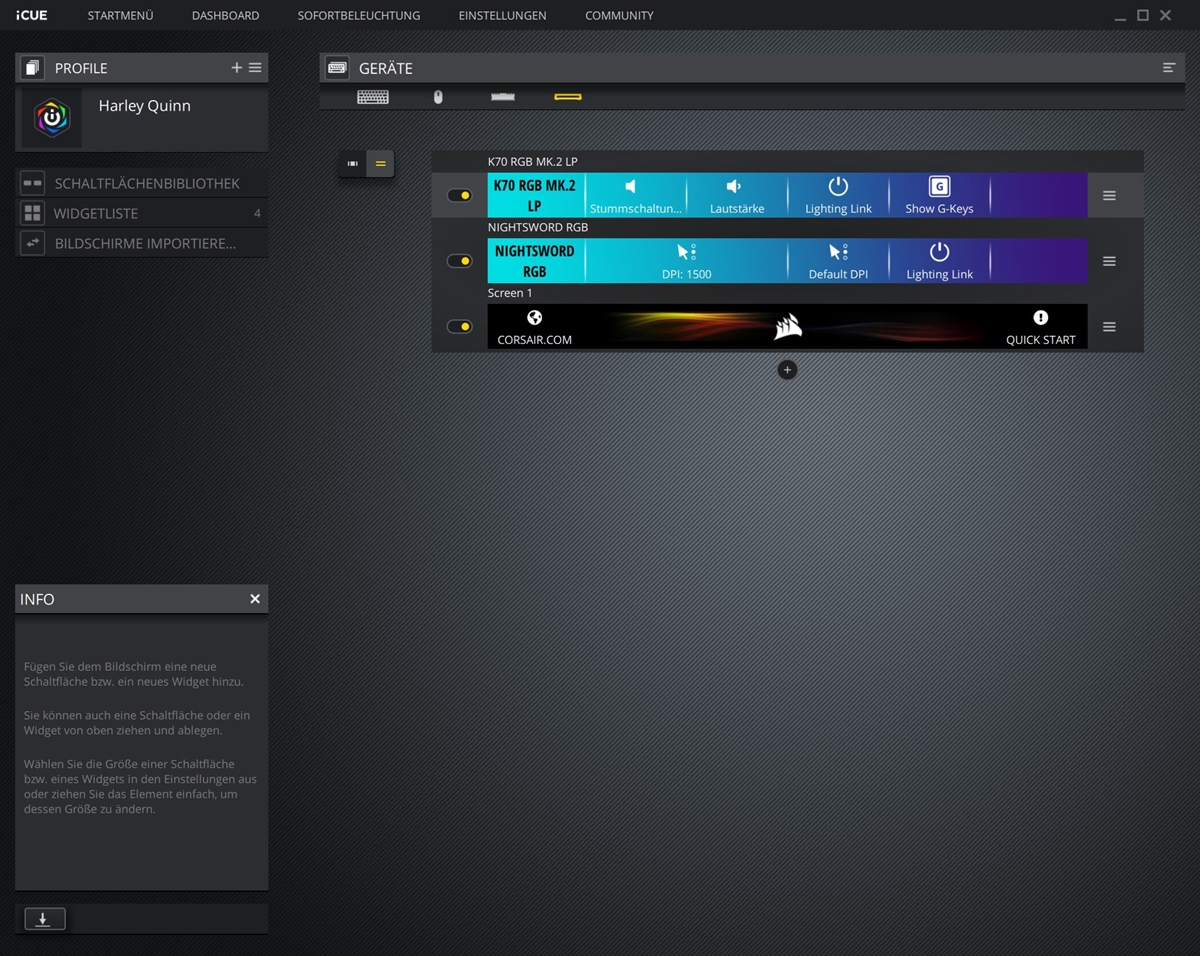Click the Corsair sails logo on Screen 1

pos(788,327)
